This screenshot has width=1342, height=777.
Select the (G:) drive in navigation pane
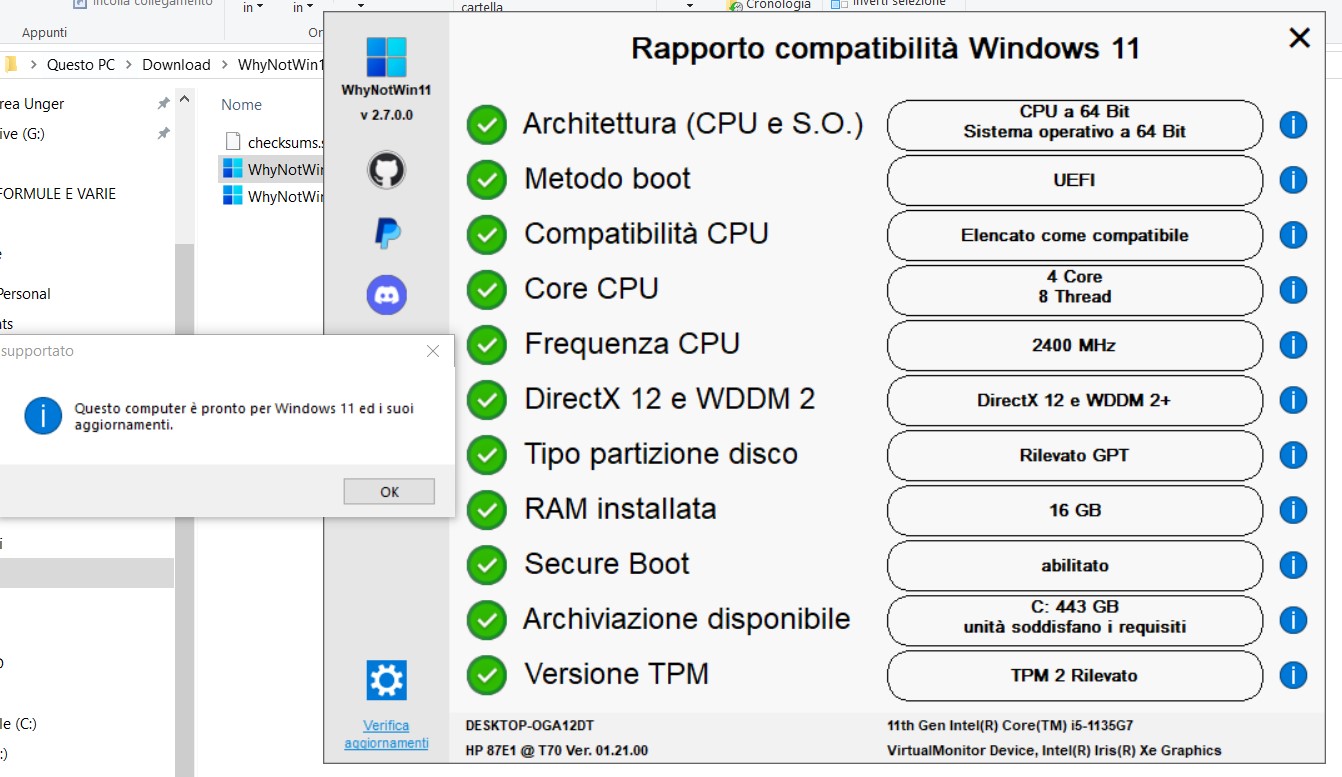pos(22,133)
